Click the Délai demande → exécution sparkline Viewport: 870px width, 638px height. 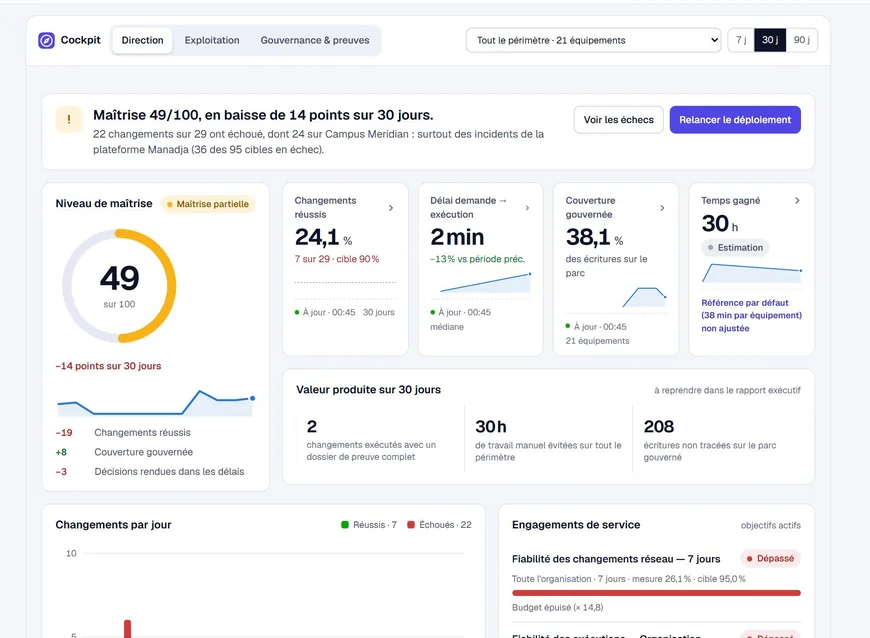pyautogui.click(x=485, y=283)
